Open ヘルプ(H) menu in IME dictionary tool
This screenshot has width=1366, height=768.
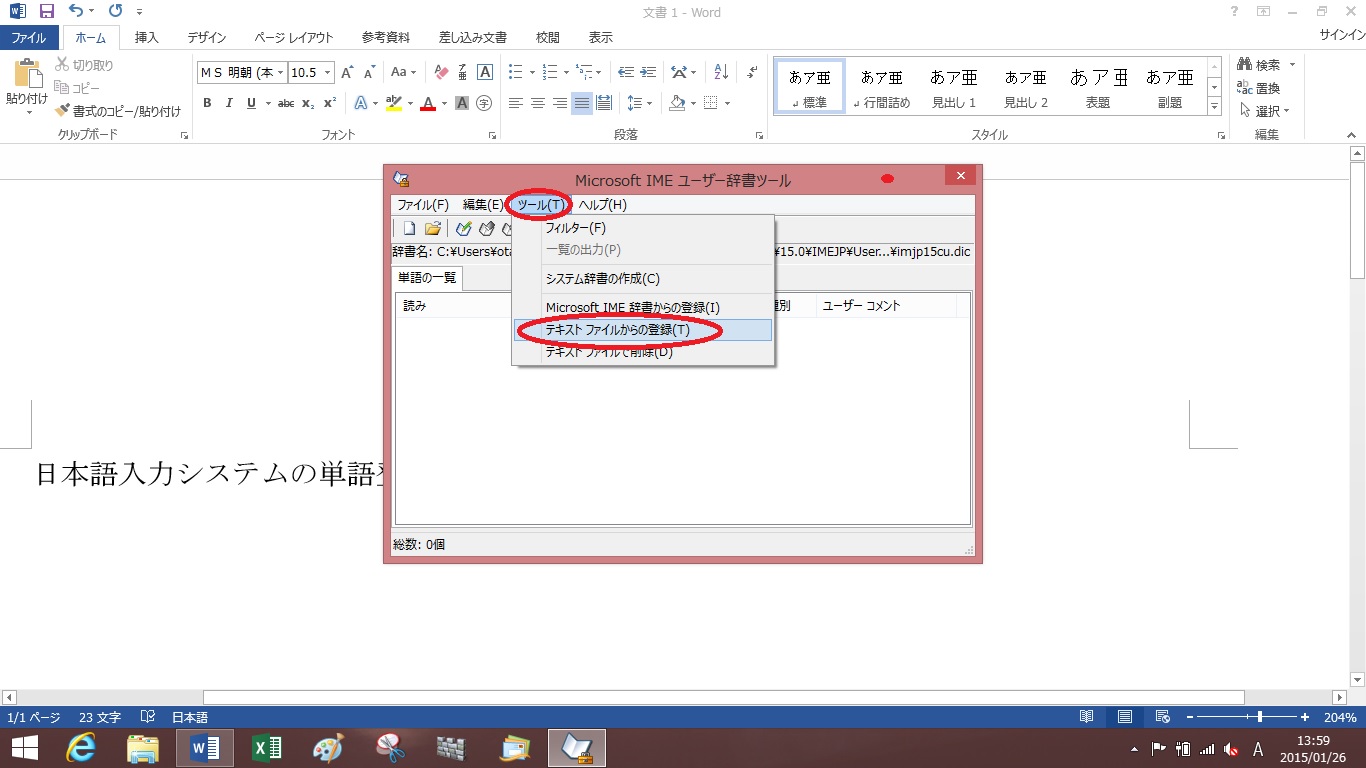tap(602, 205)
